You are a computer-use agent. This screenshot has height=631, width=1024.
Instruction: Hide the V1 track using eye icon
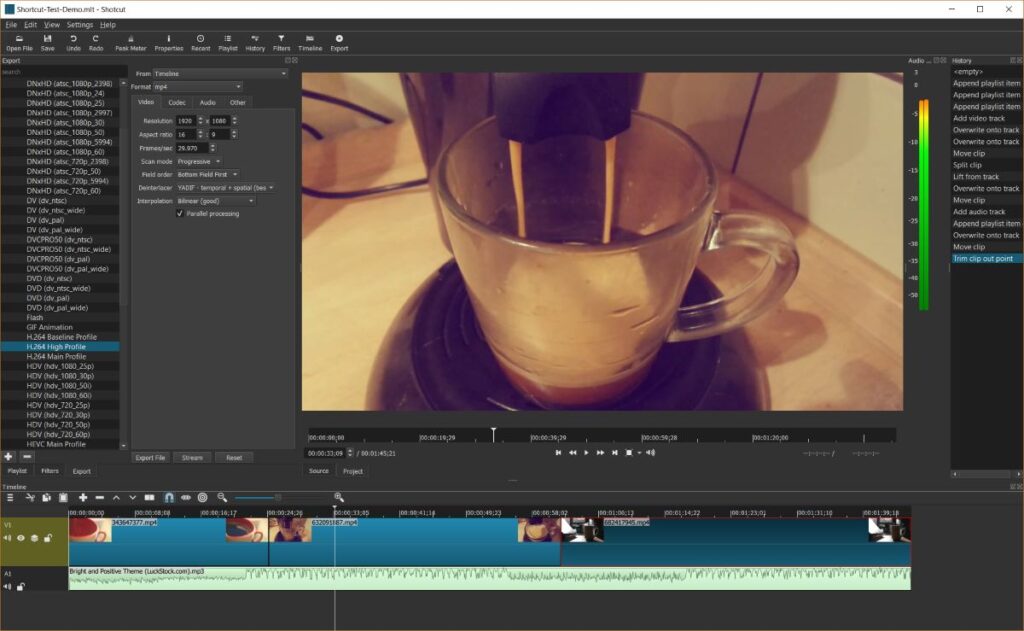20,538
